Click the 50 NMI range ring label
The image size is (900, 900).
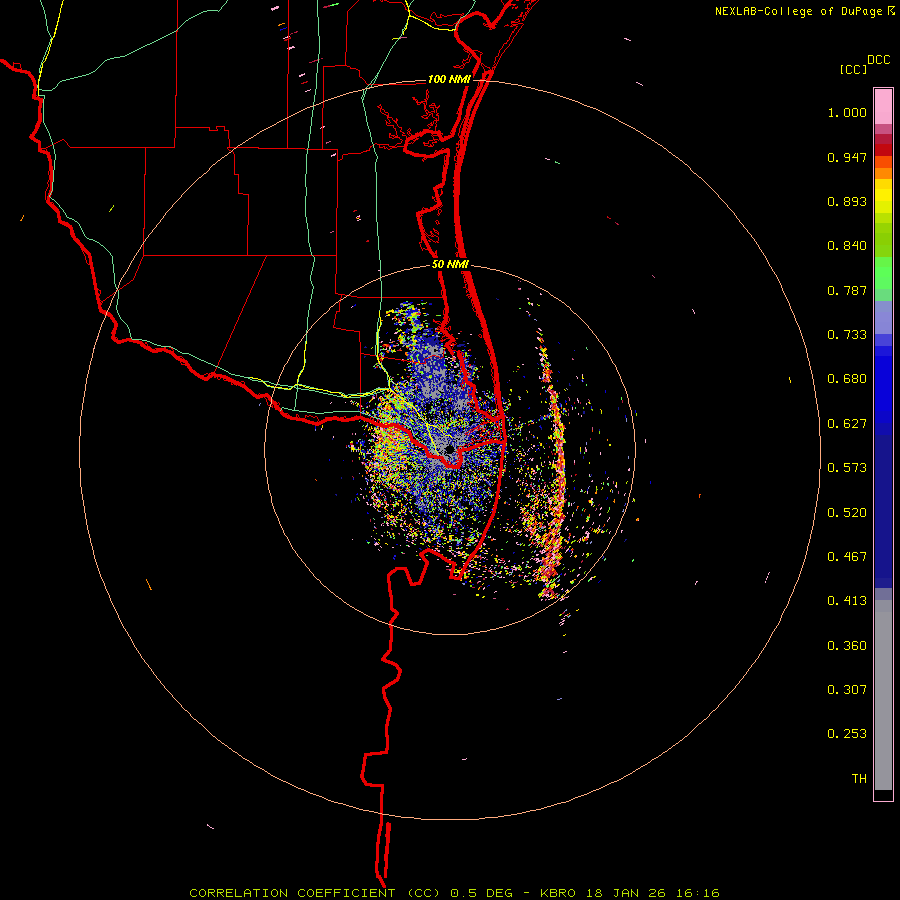(451, 265)
